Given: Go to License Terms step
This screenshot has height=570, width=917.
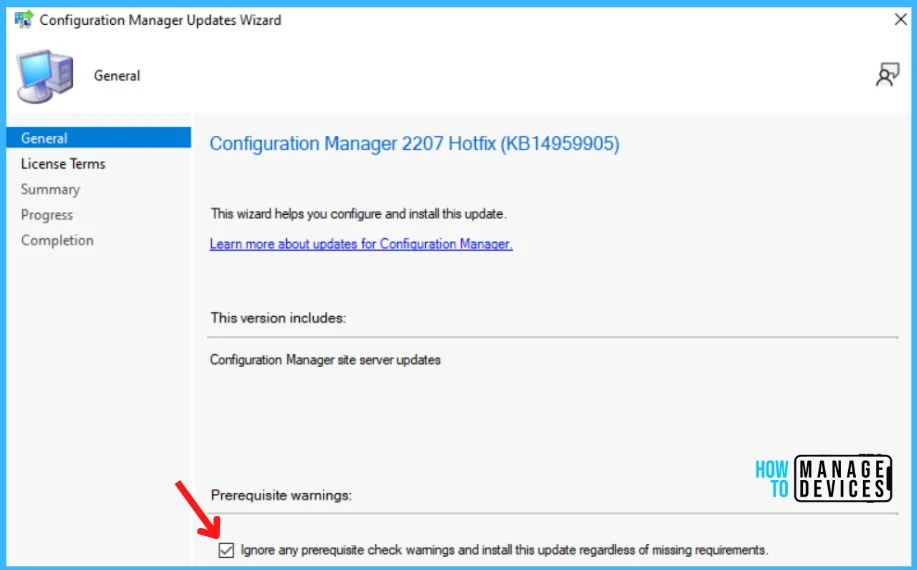Looking at the screenshot, I should click(x=63, y=164).
